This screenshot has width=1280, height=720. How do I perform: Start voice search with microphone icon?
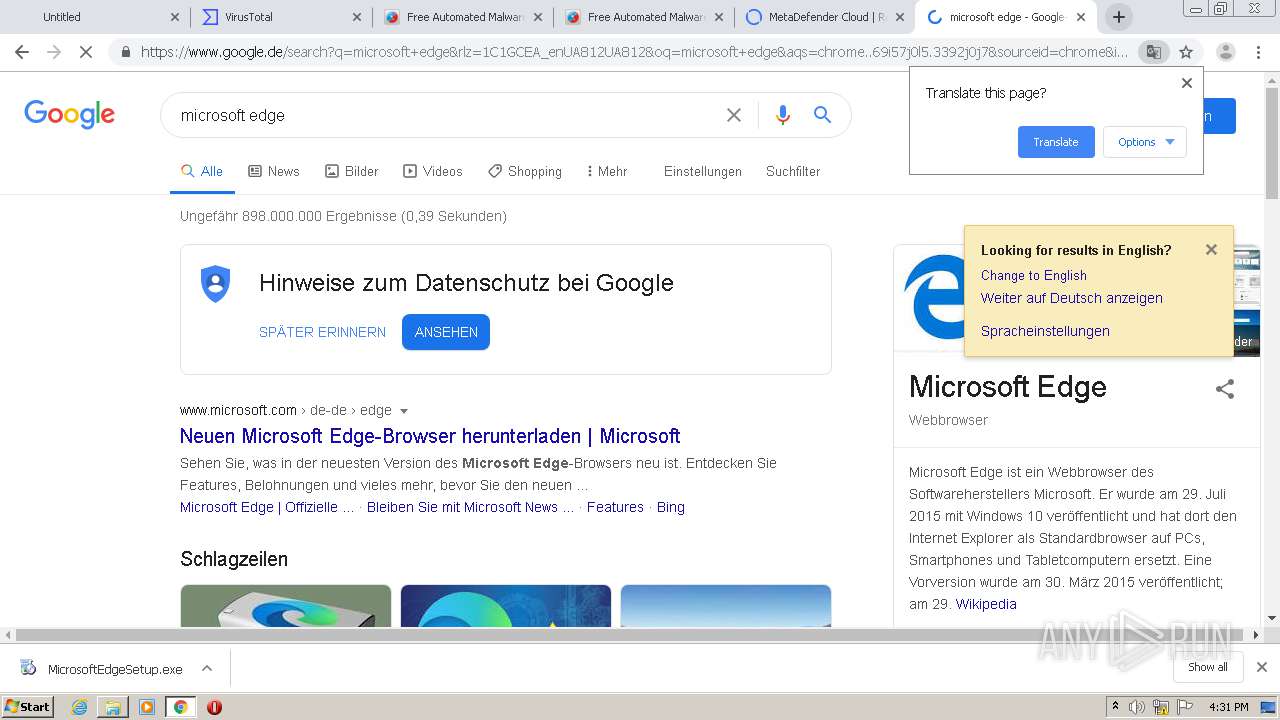(783, 115)
